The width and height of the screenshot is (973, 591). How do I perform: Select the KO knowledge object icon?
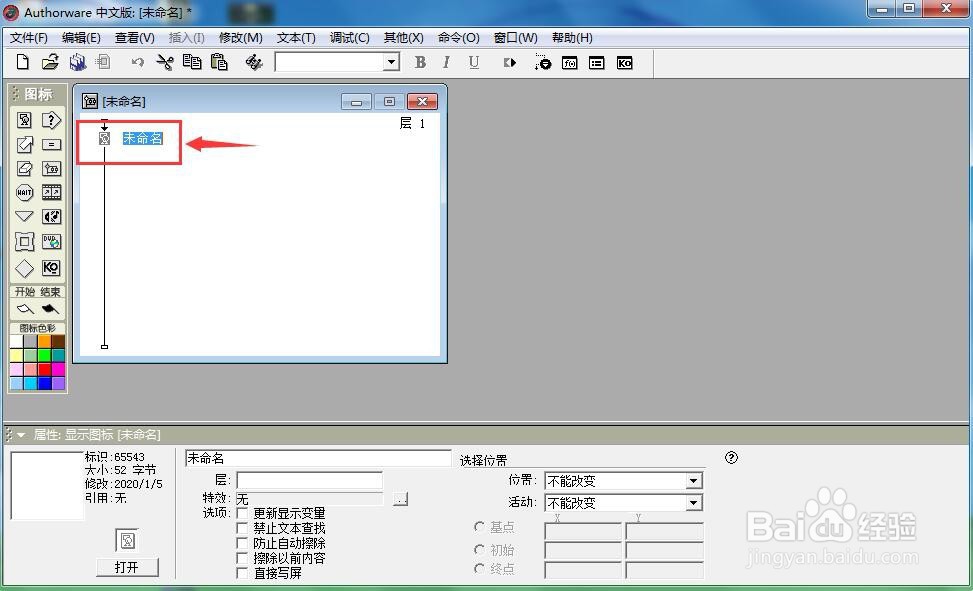click(52, 267)
